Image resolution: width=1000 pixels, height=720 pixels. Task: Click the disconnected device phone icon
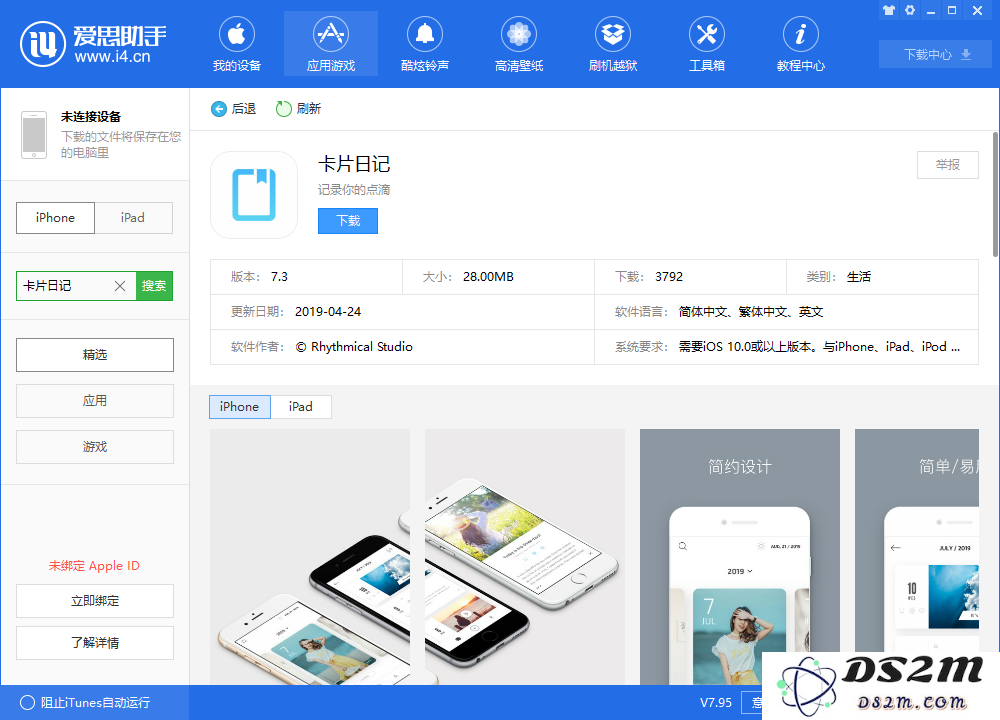point(34,135)
